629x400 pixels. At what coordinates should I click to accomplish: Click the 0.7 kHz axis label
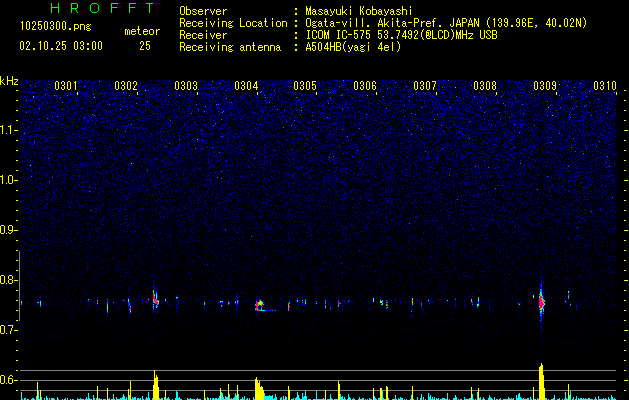[x=9, y=330]
